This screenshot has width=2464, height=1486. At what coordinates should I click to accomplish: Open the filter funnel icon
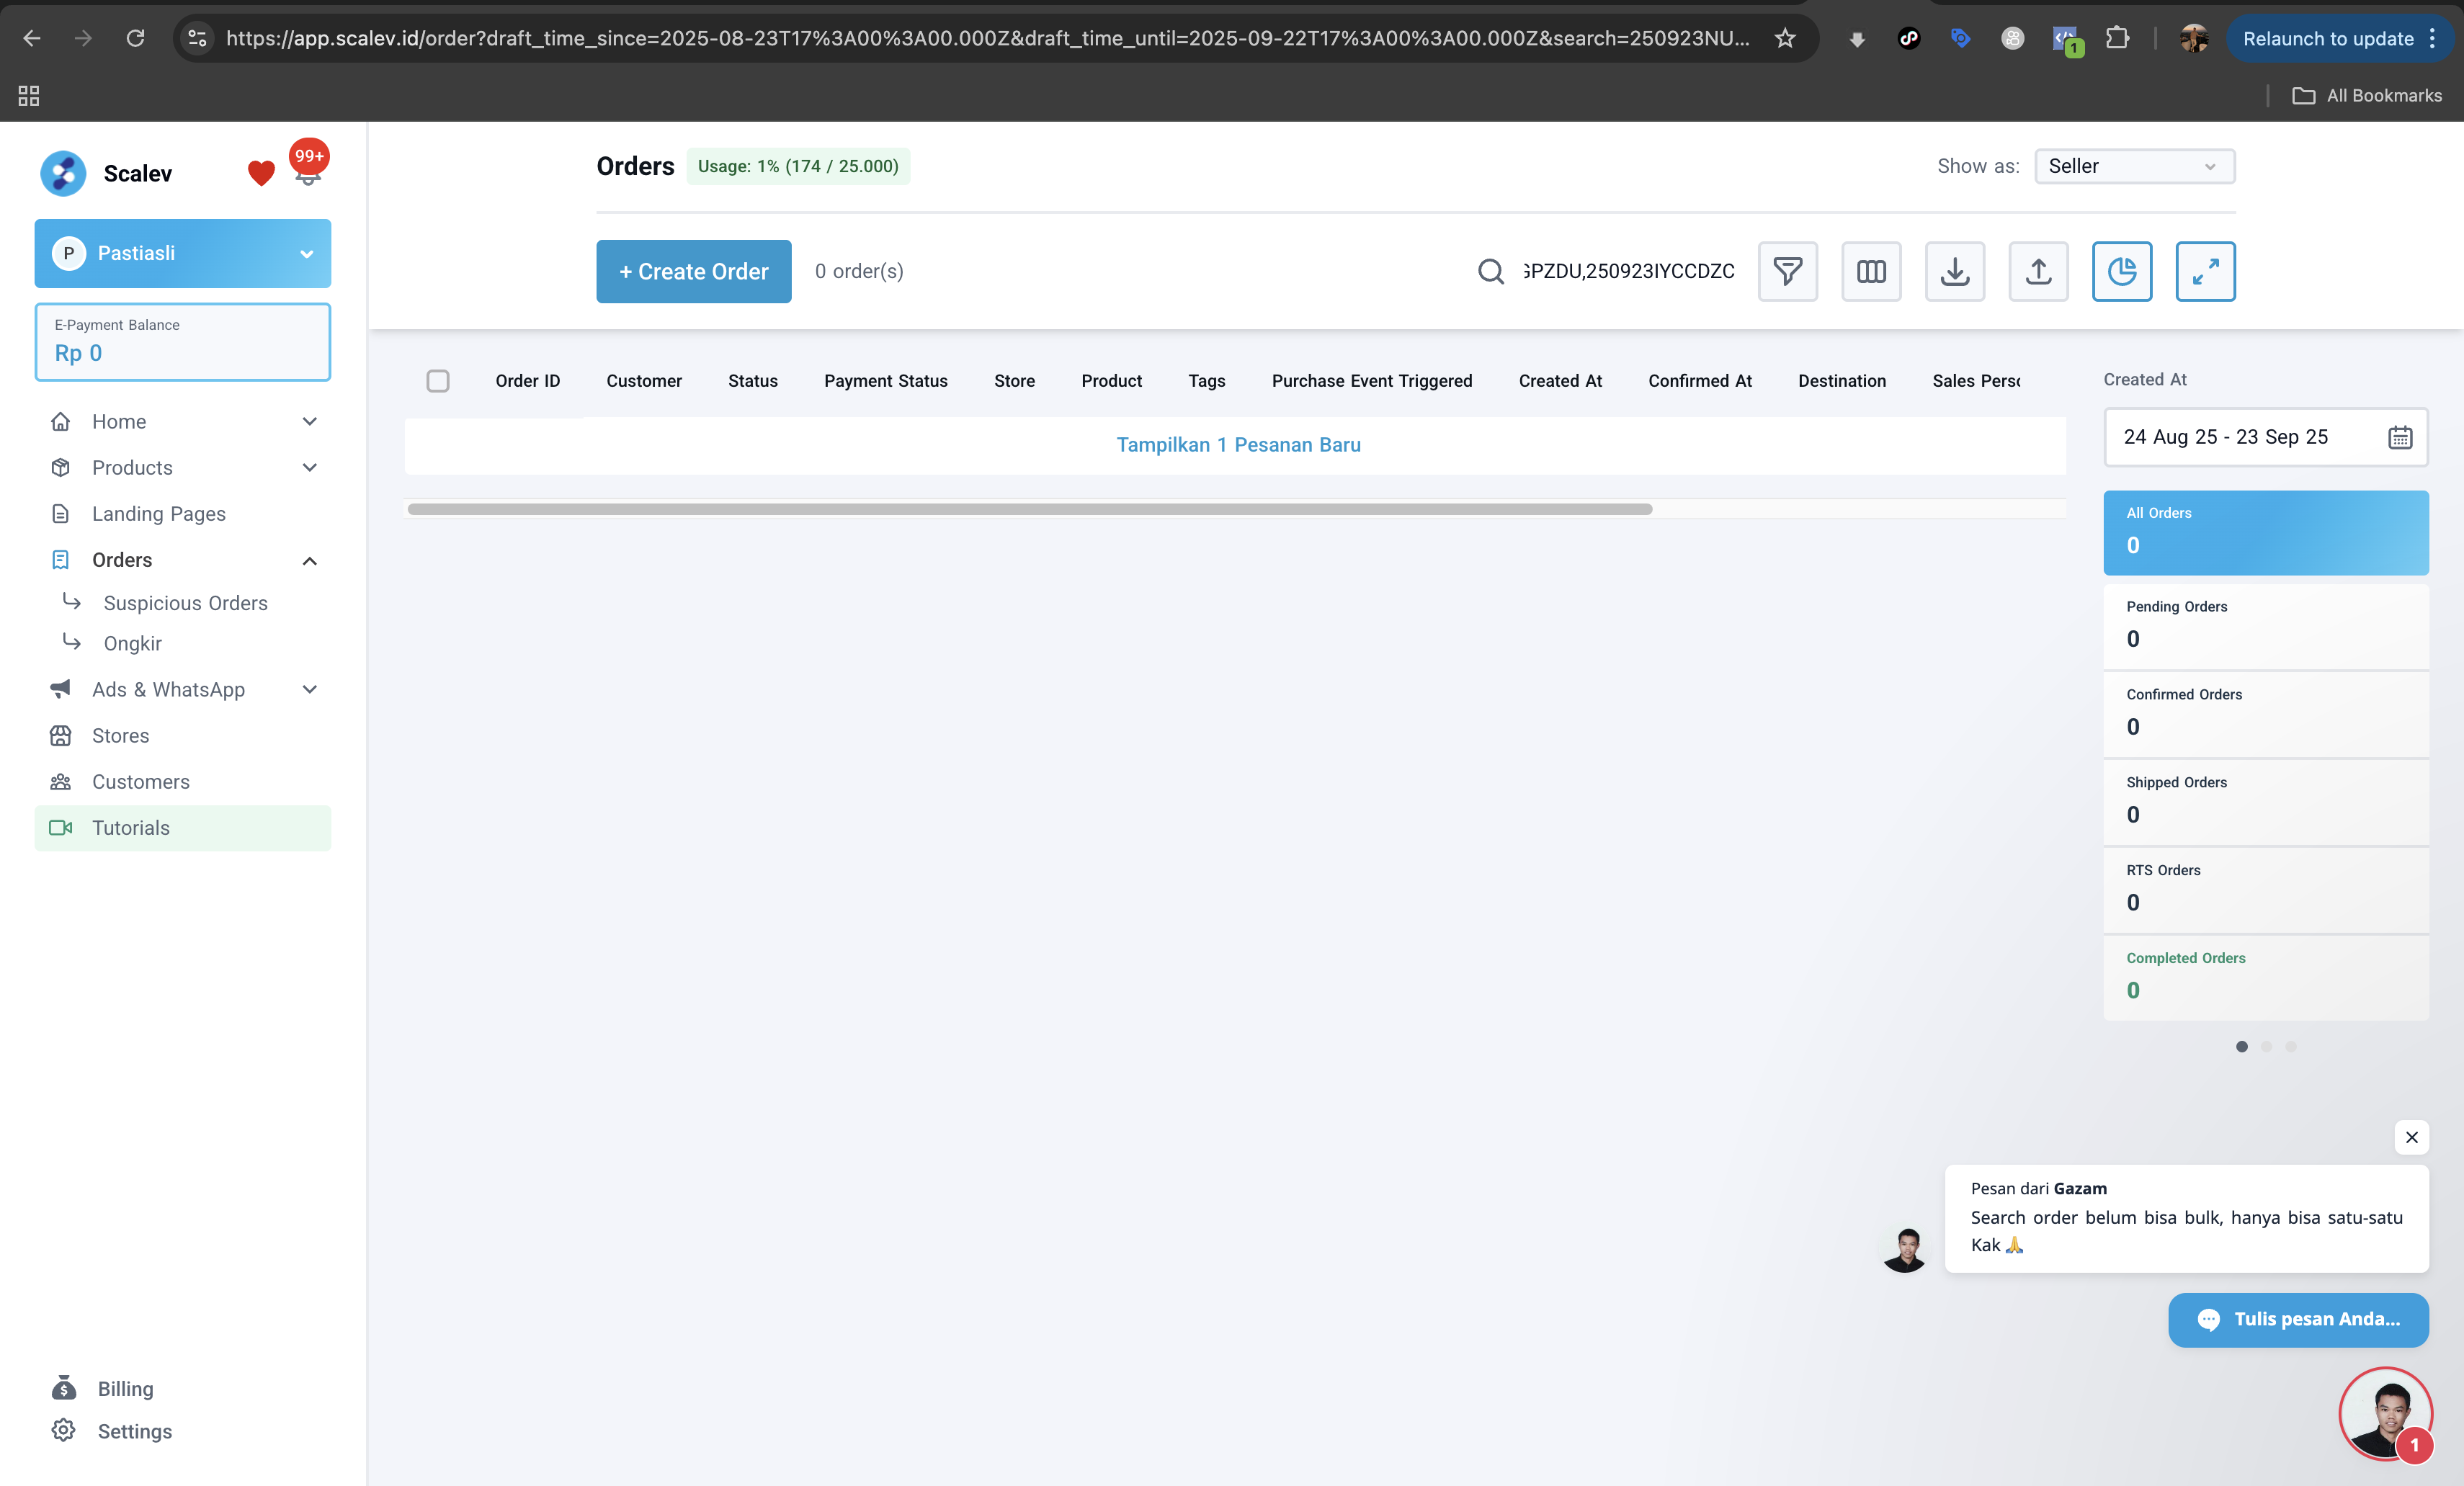pyautogui.click(x=1788, y=271)
